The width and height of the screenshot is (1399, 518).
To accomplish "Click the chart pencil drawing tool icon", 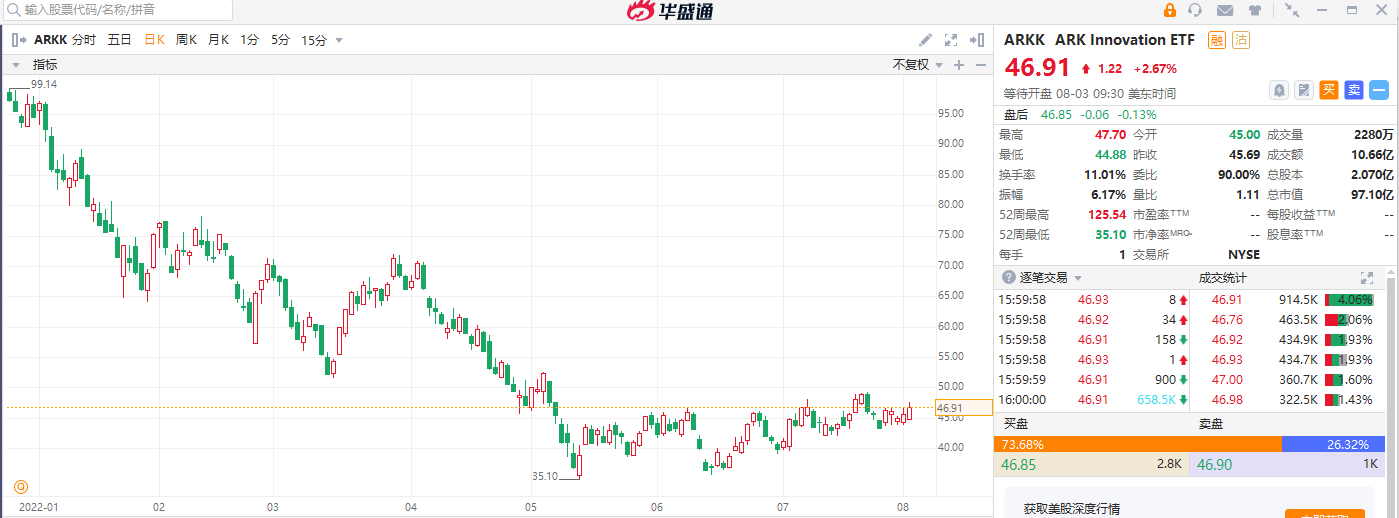I will [x=926, y=40].
